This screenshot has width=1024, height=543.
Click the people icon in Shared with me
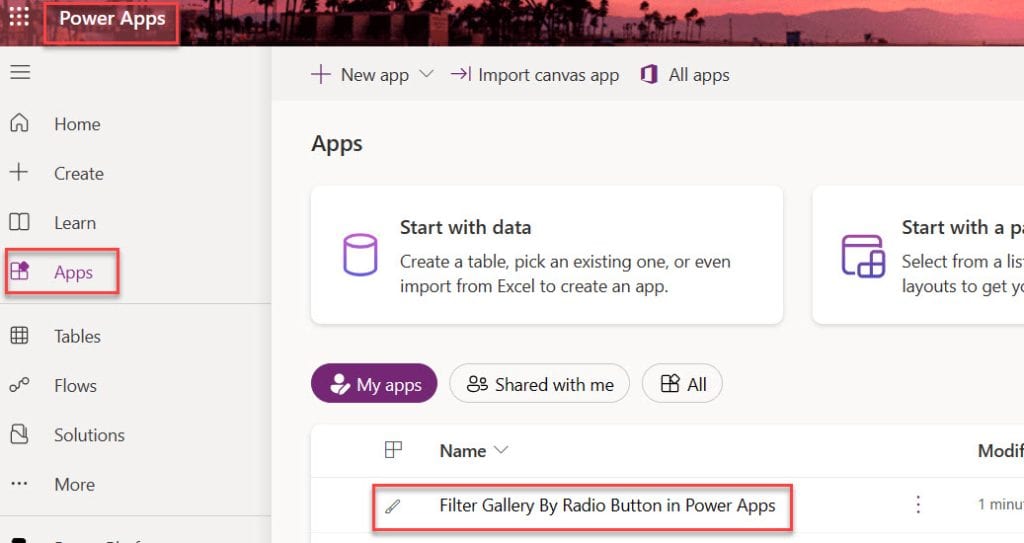coord(477,384)
